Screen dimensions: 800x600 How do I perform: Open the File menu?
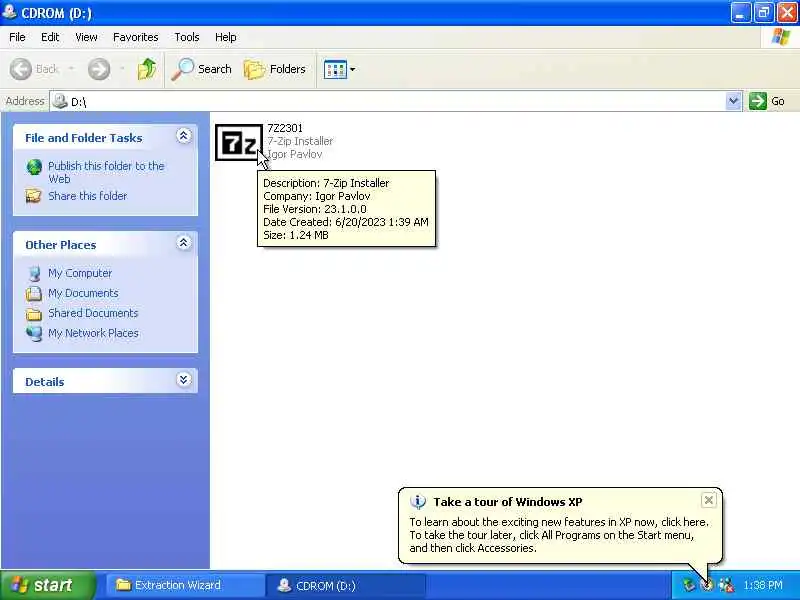point(17,37)
